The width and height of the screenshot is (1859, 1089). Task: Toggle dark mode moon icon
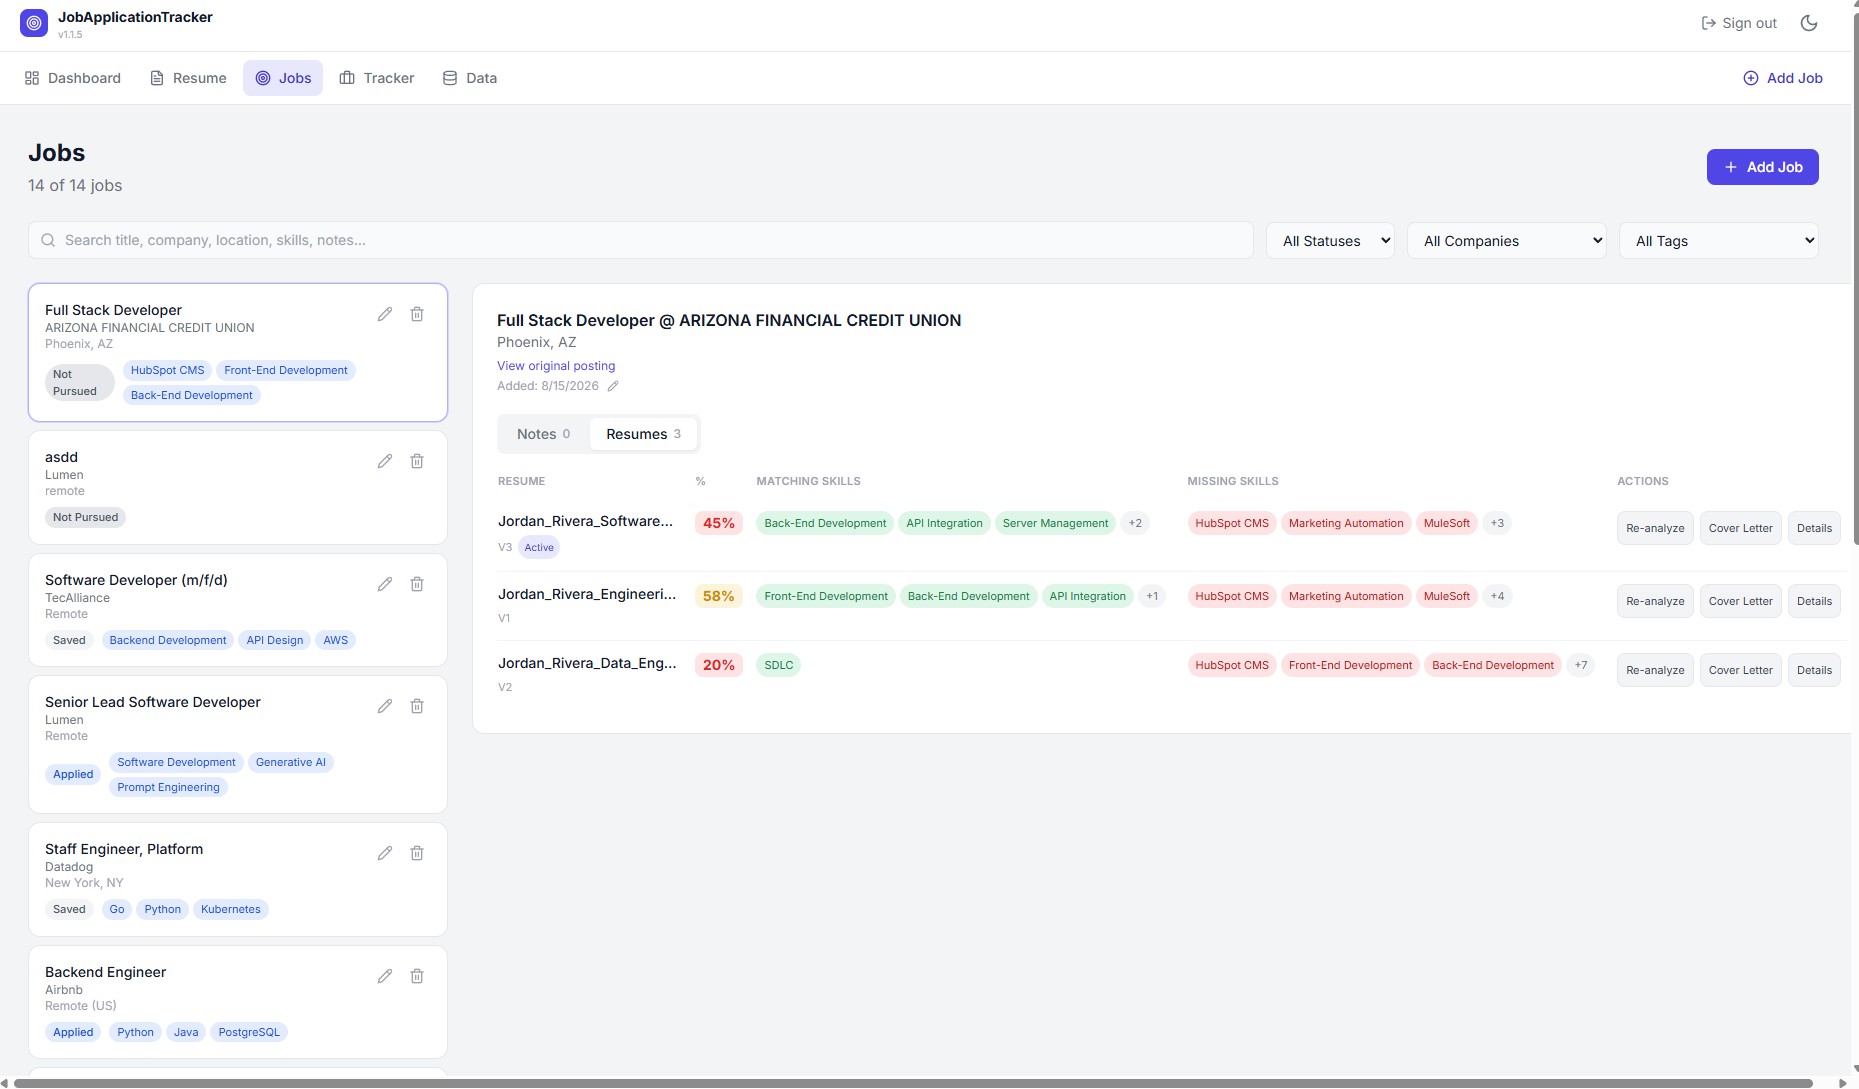click(1809, 23)
